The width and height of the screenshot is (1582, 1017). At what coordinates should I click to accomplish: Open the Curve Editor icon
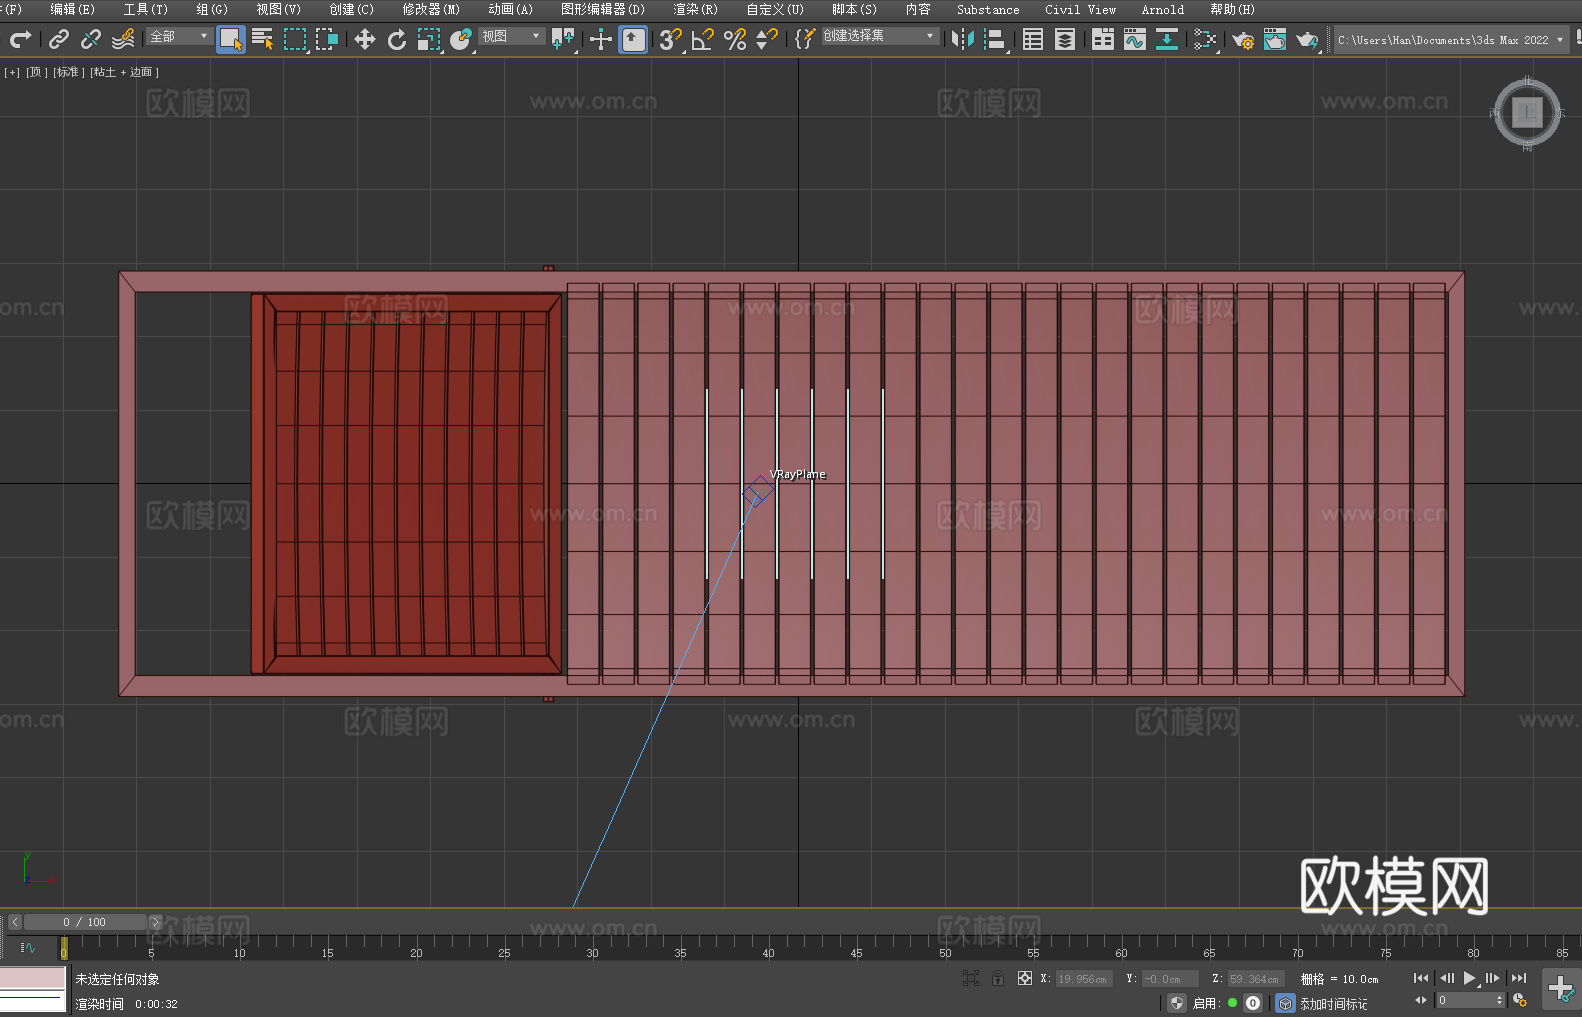[1135, 39]
